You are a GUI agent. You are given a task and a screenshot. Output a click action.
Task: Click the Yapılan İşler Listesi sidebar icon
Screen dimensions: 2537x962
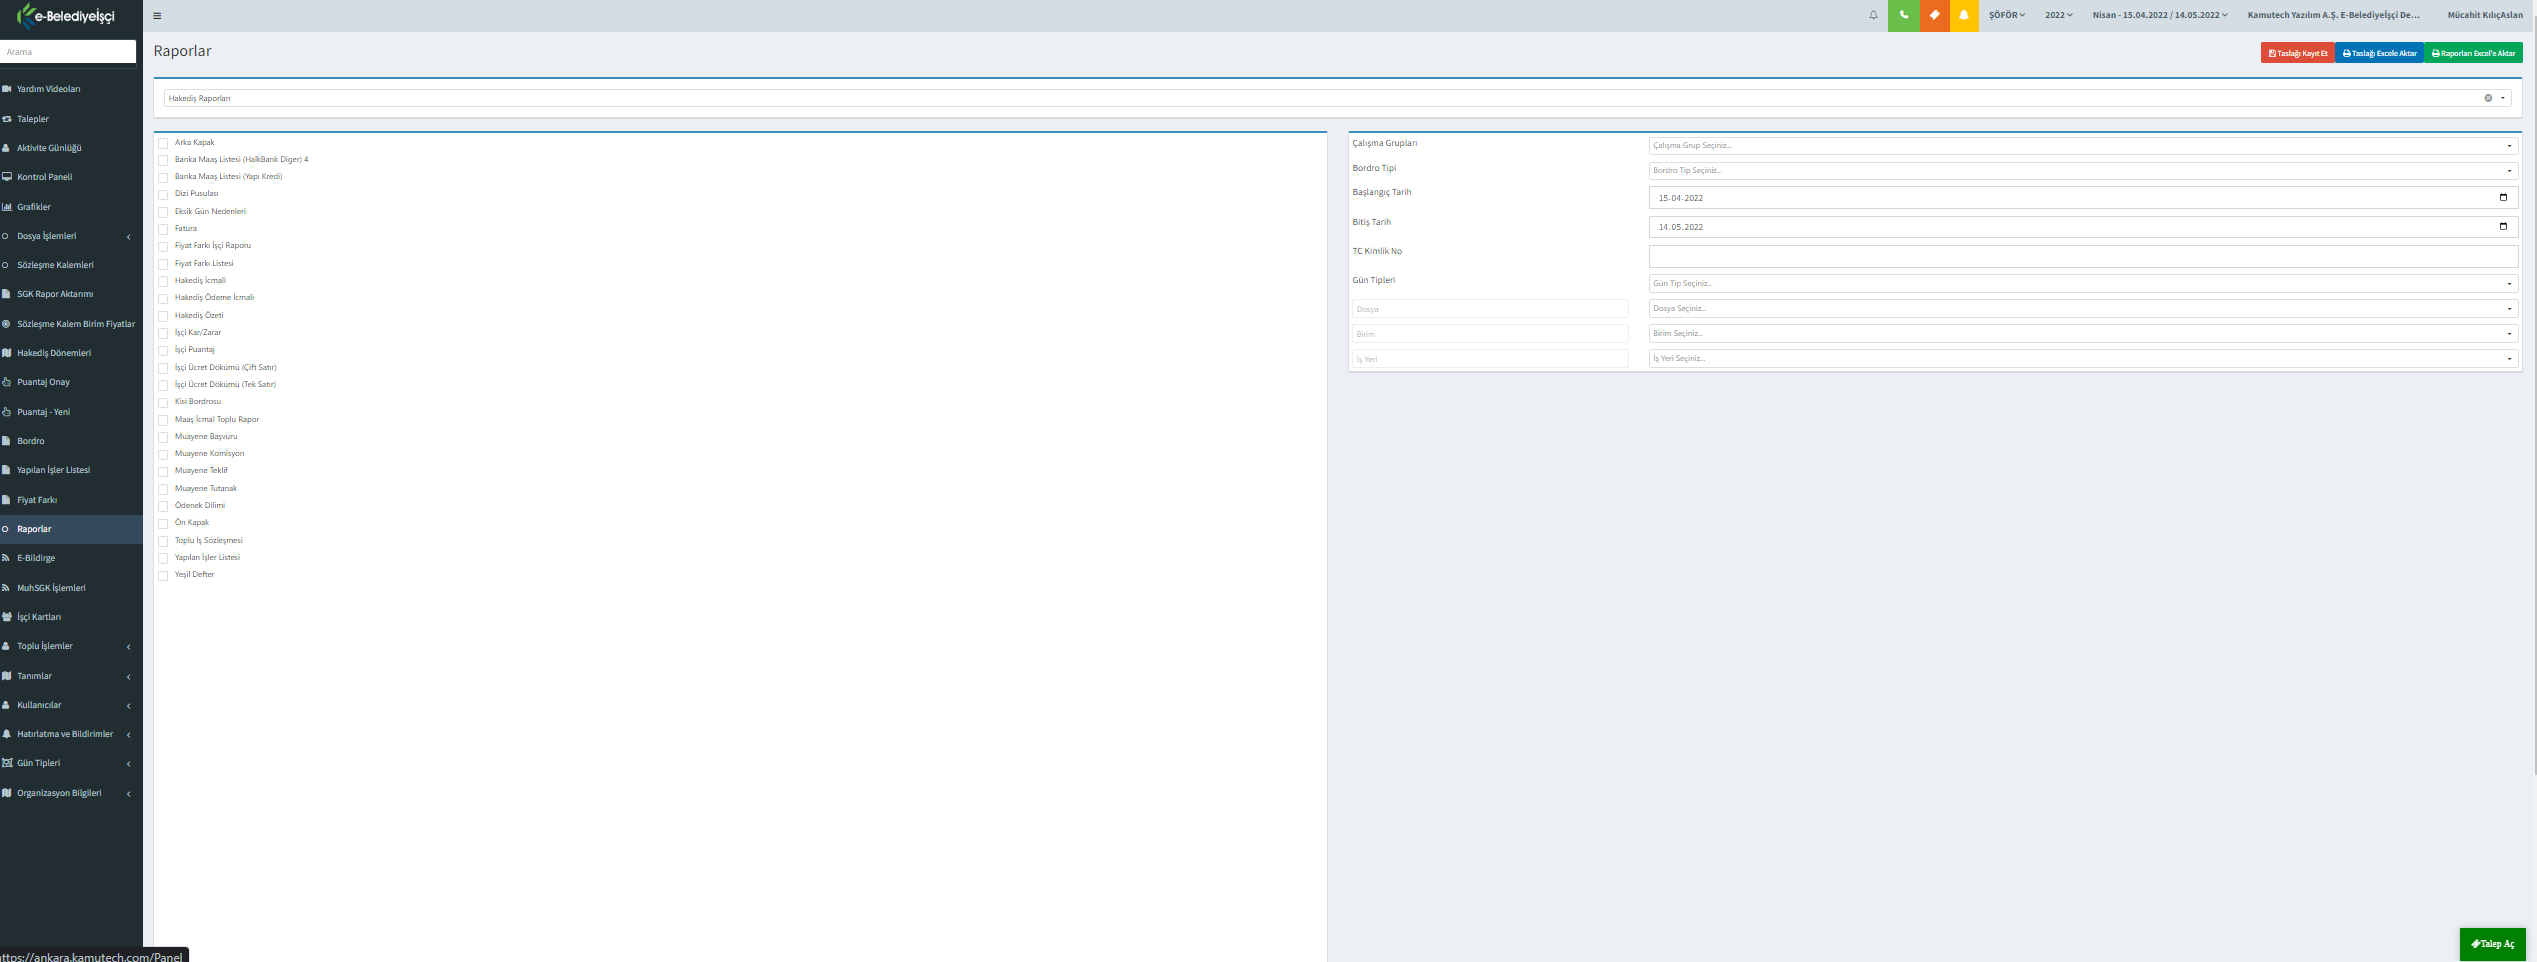tap(6, 470)
